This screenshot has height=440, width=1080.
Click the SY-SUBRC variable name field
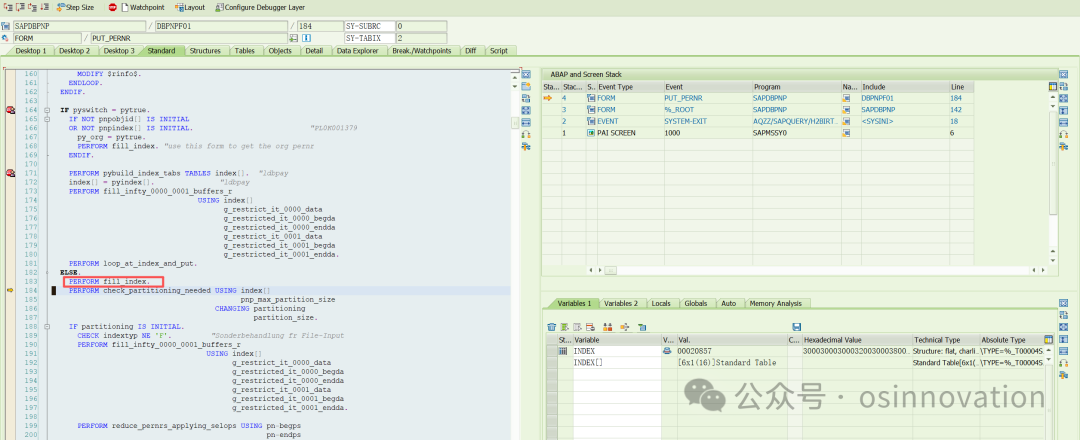click(369, 26)
